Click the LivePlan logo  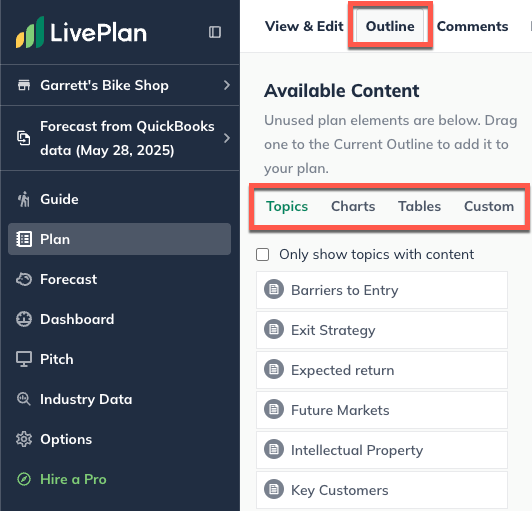[x=81, y=32]
